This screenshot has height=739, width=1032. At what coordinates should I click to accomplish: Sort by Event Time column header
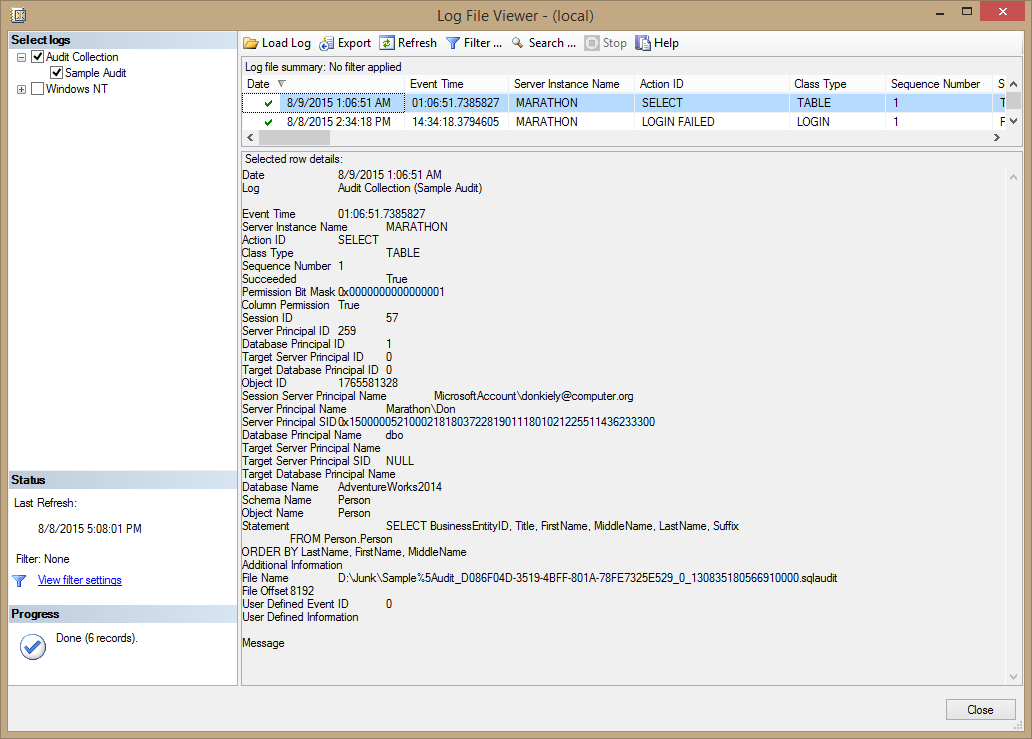[x=456, y=84]
